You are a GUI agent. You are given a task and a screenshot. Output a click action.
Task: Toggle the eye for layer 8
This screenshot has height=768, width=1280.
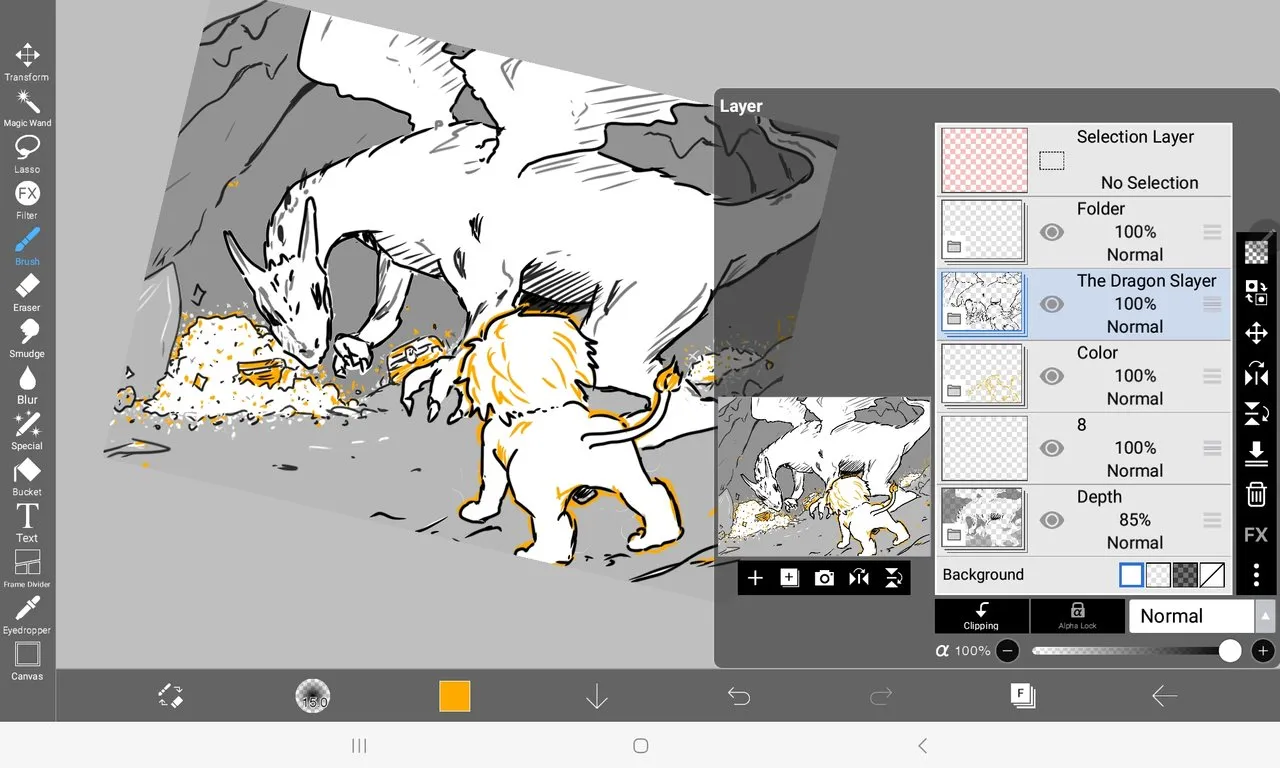point(1051,448)
